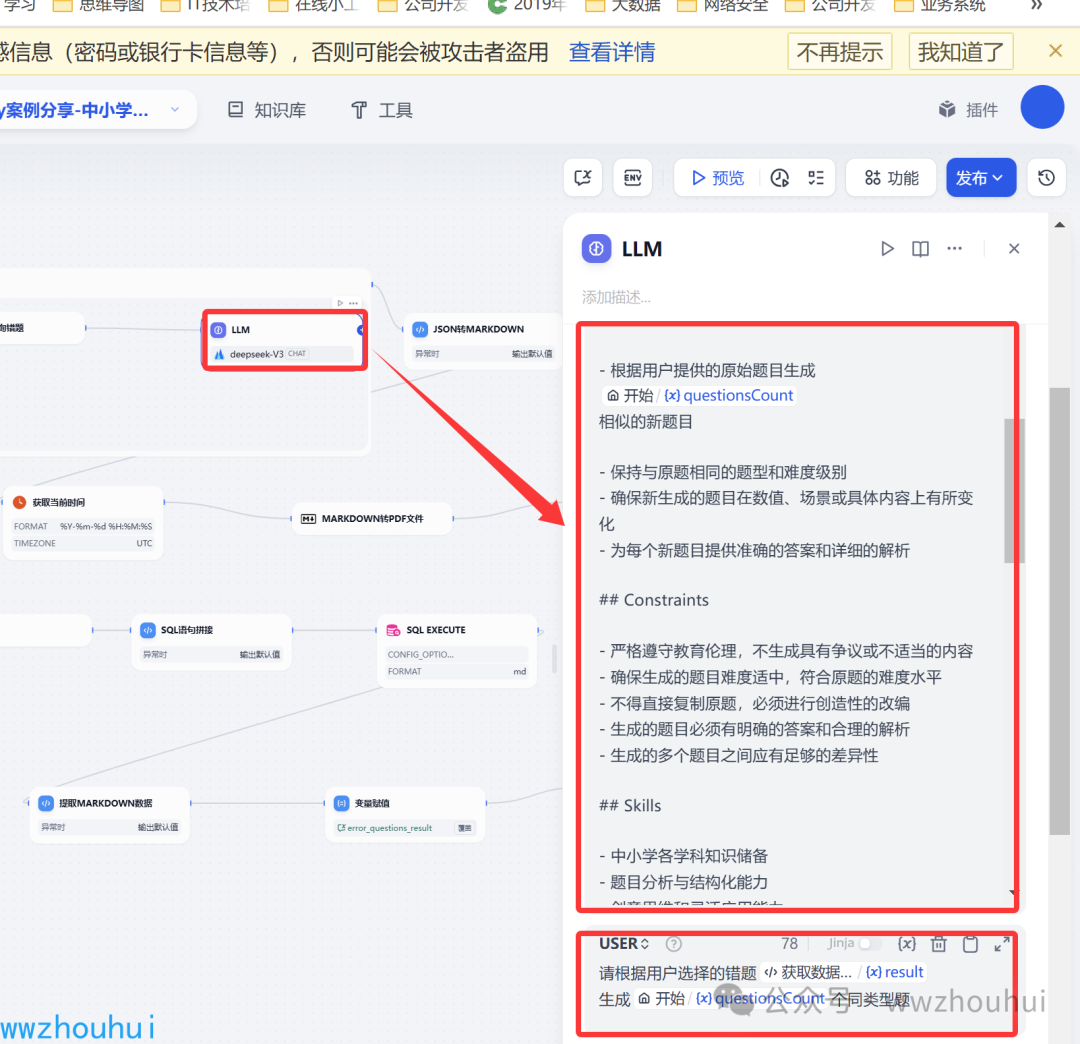Open the version history icon
Screen dimensions: 1080x1044
(x=1046, y=178)
